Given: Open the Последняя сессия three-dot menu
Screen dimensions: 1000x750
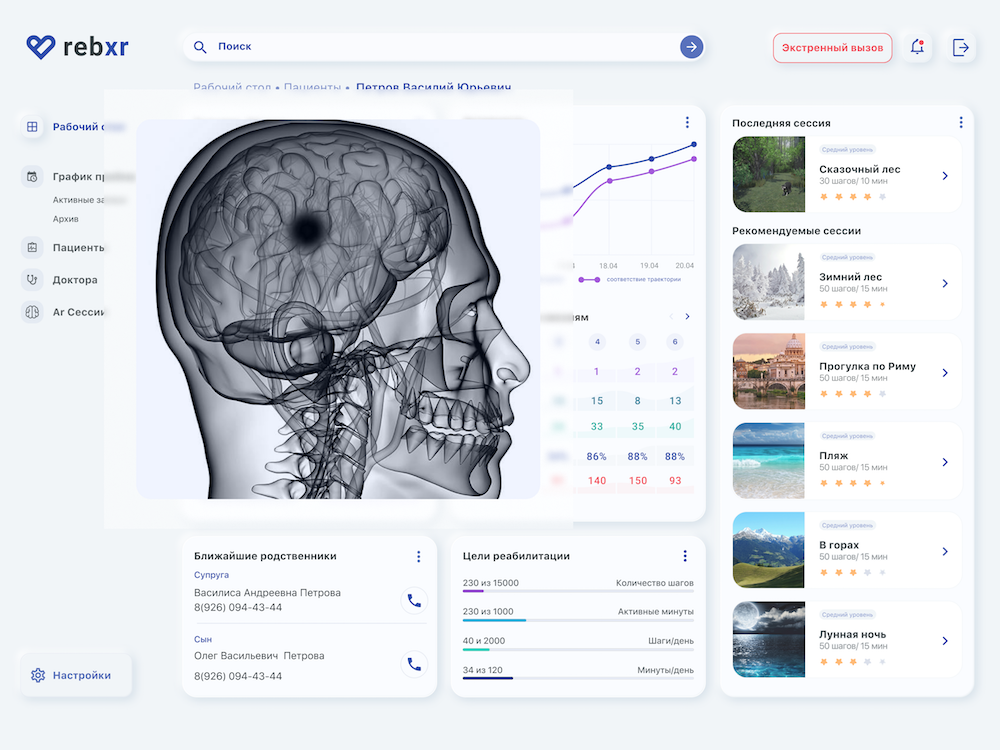Looking at the screenshot, I should point(960,123).
